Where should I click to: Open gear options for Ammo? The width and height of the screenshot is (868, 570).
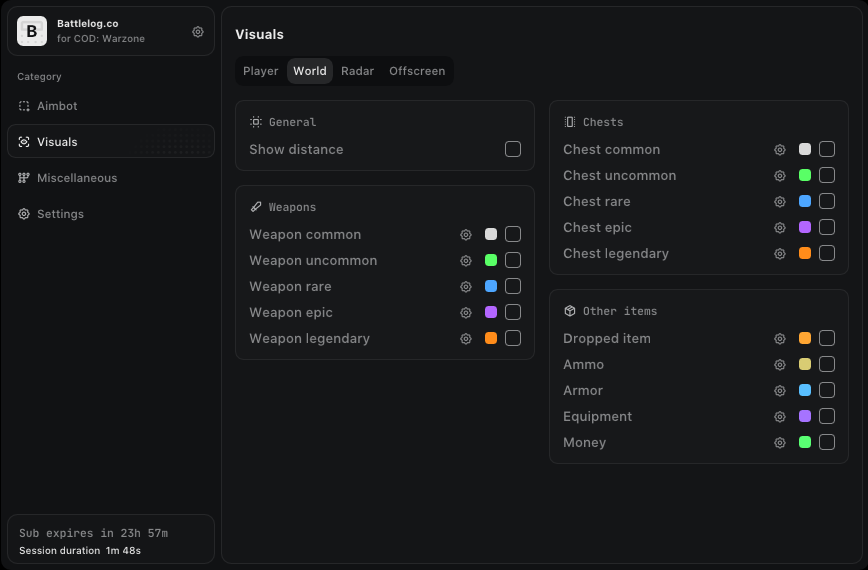point(780,365)
